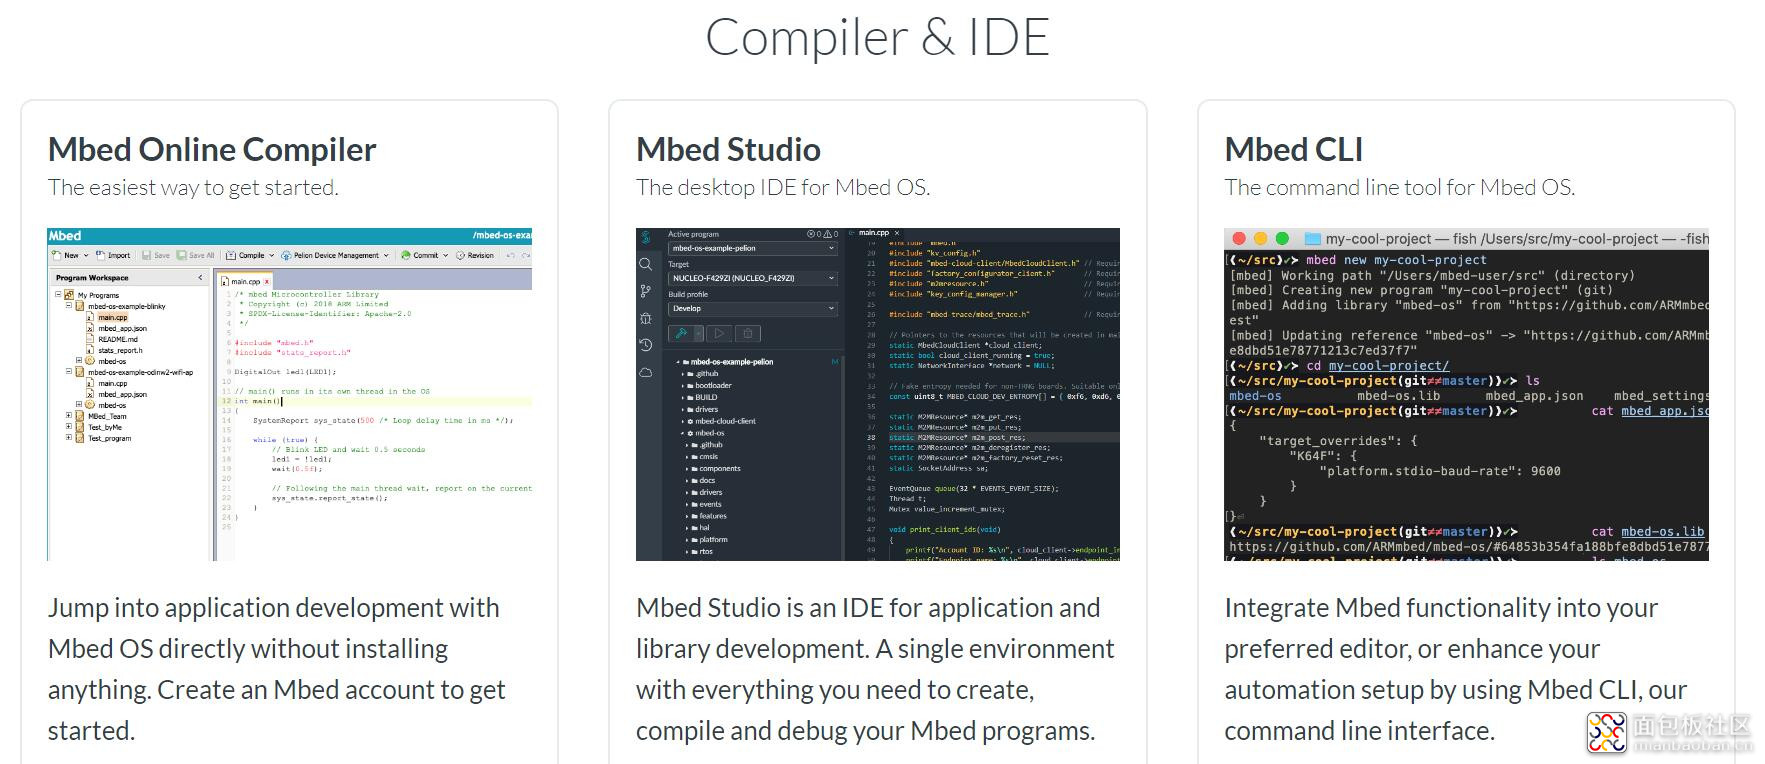The height and width of the screenshot is (764, 1765).
Task: Click the red close button of terminal window
Action: pyautogui.click(x=1239, y=238)
